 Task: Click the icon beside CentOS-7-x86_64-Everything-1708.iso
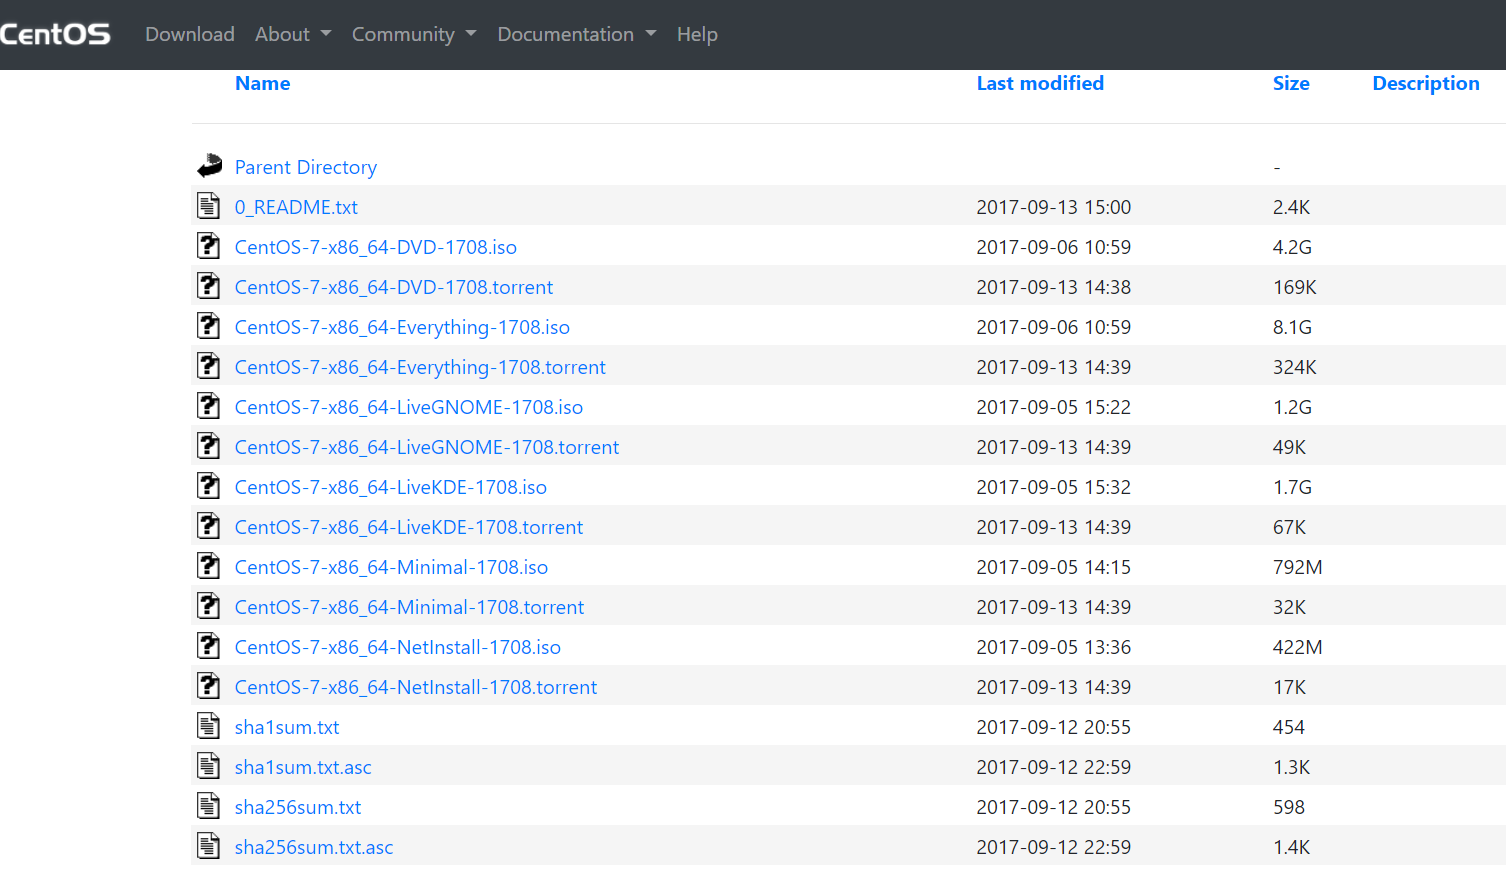(208, 326)
